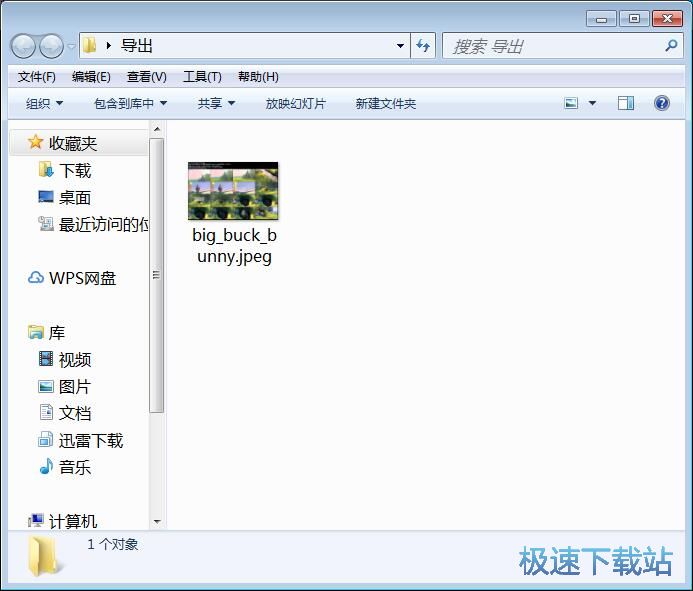
Task: Open 下载 in favorites
Action: click(x=75, y=171)
